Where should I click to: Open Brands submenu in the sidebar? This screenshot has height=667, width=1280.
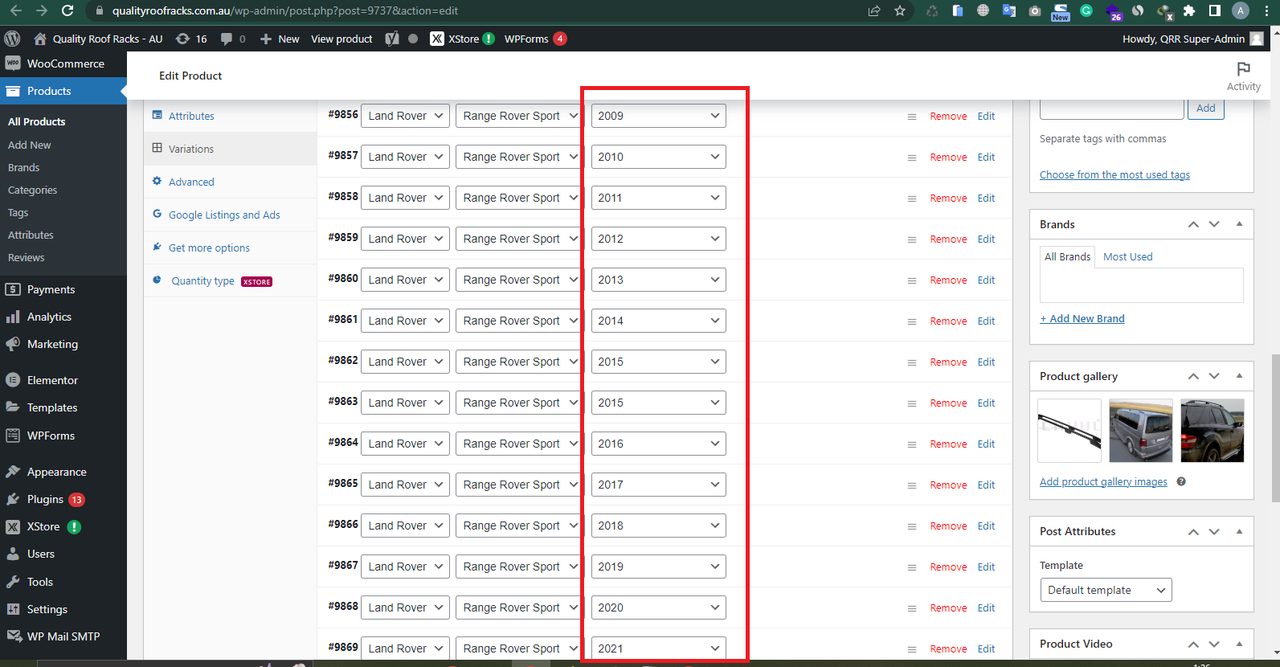pyautogui.click(x=24, y=168)
